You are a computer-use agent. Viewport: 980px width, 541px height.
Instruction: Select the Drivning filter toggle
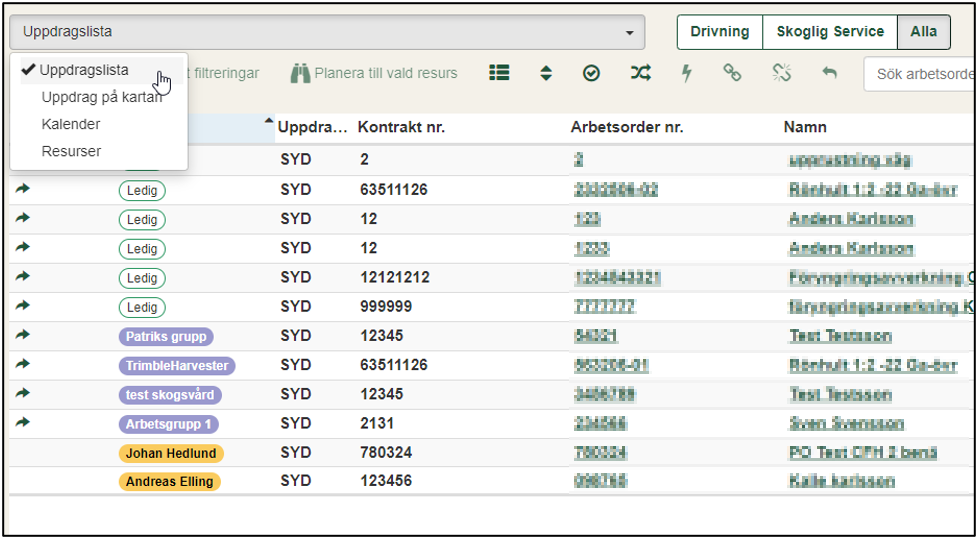pos(719,32)
